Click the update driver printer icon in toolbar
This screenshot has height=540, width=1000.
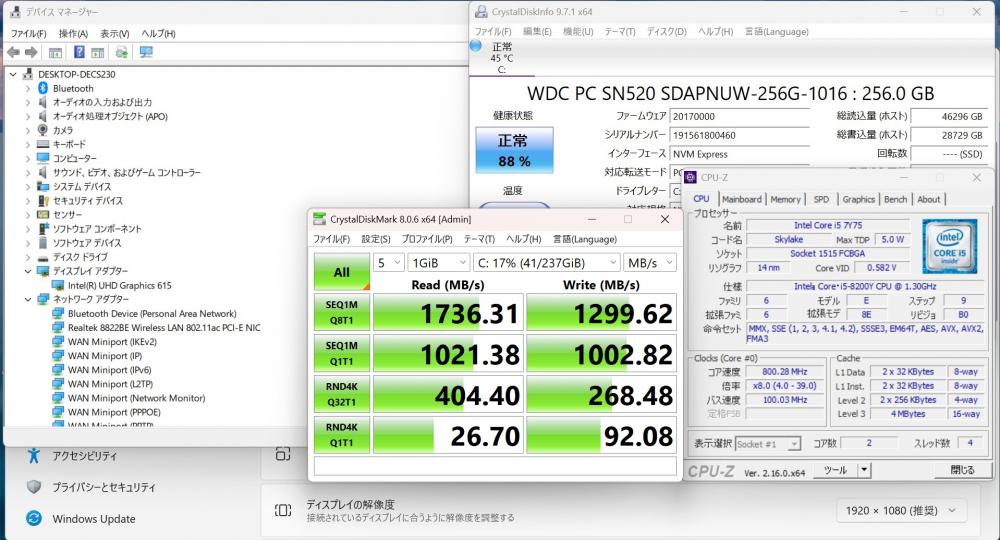point(122,52)
